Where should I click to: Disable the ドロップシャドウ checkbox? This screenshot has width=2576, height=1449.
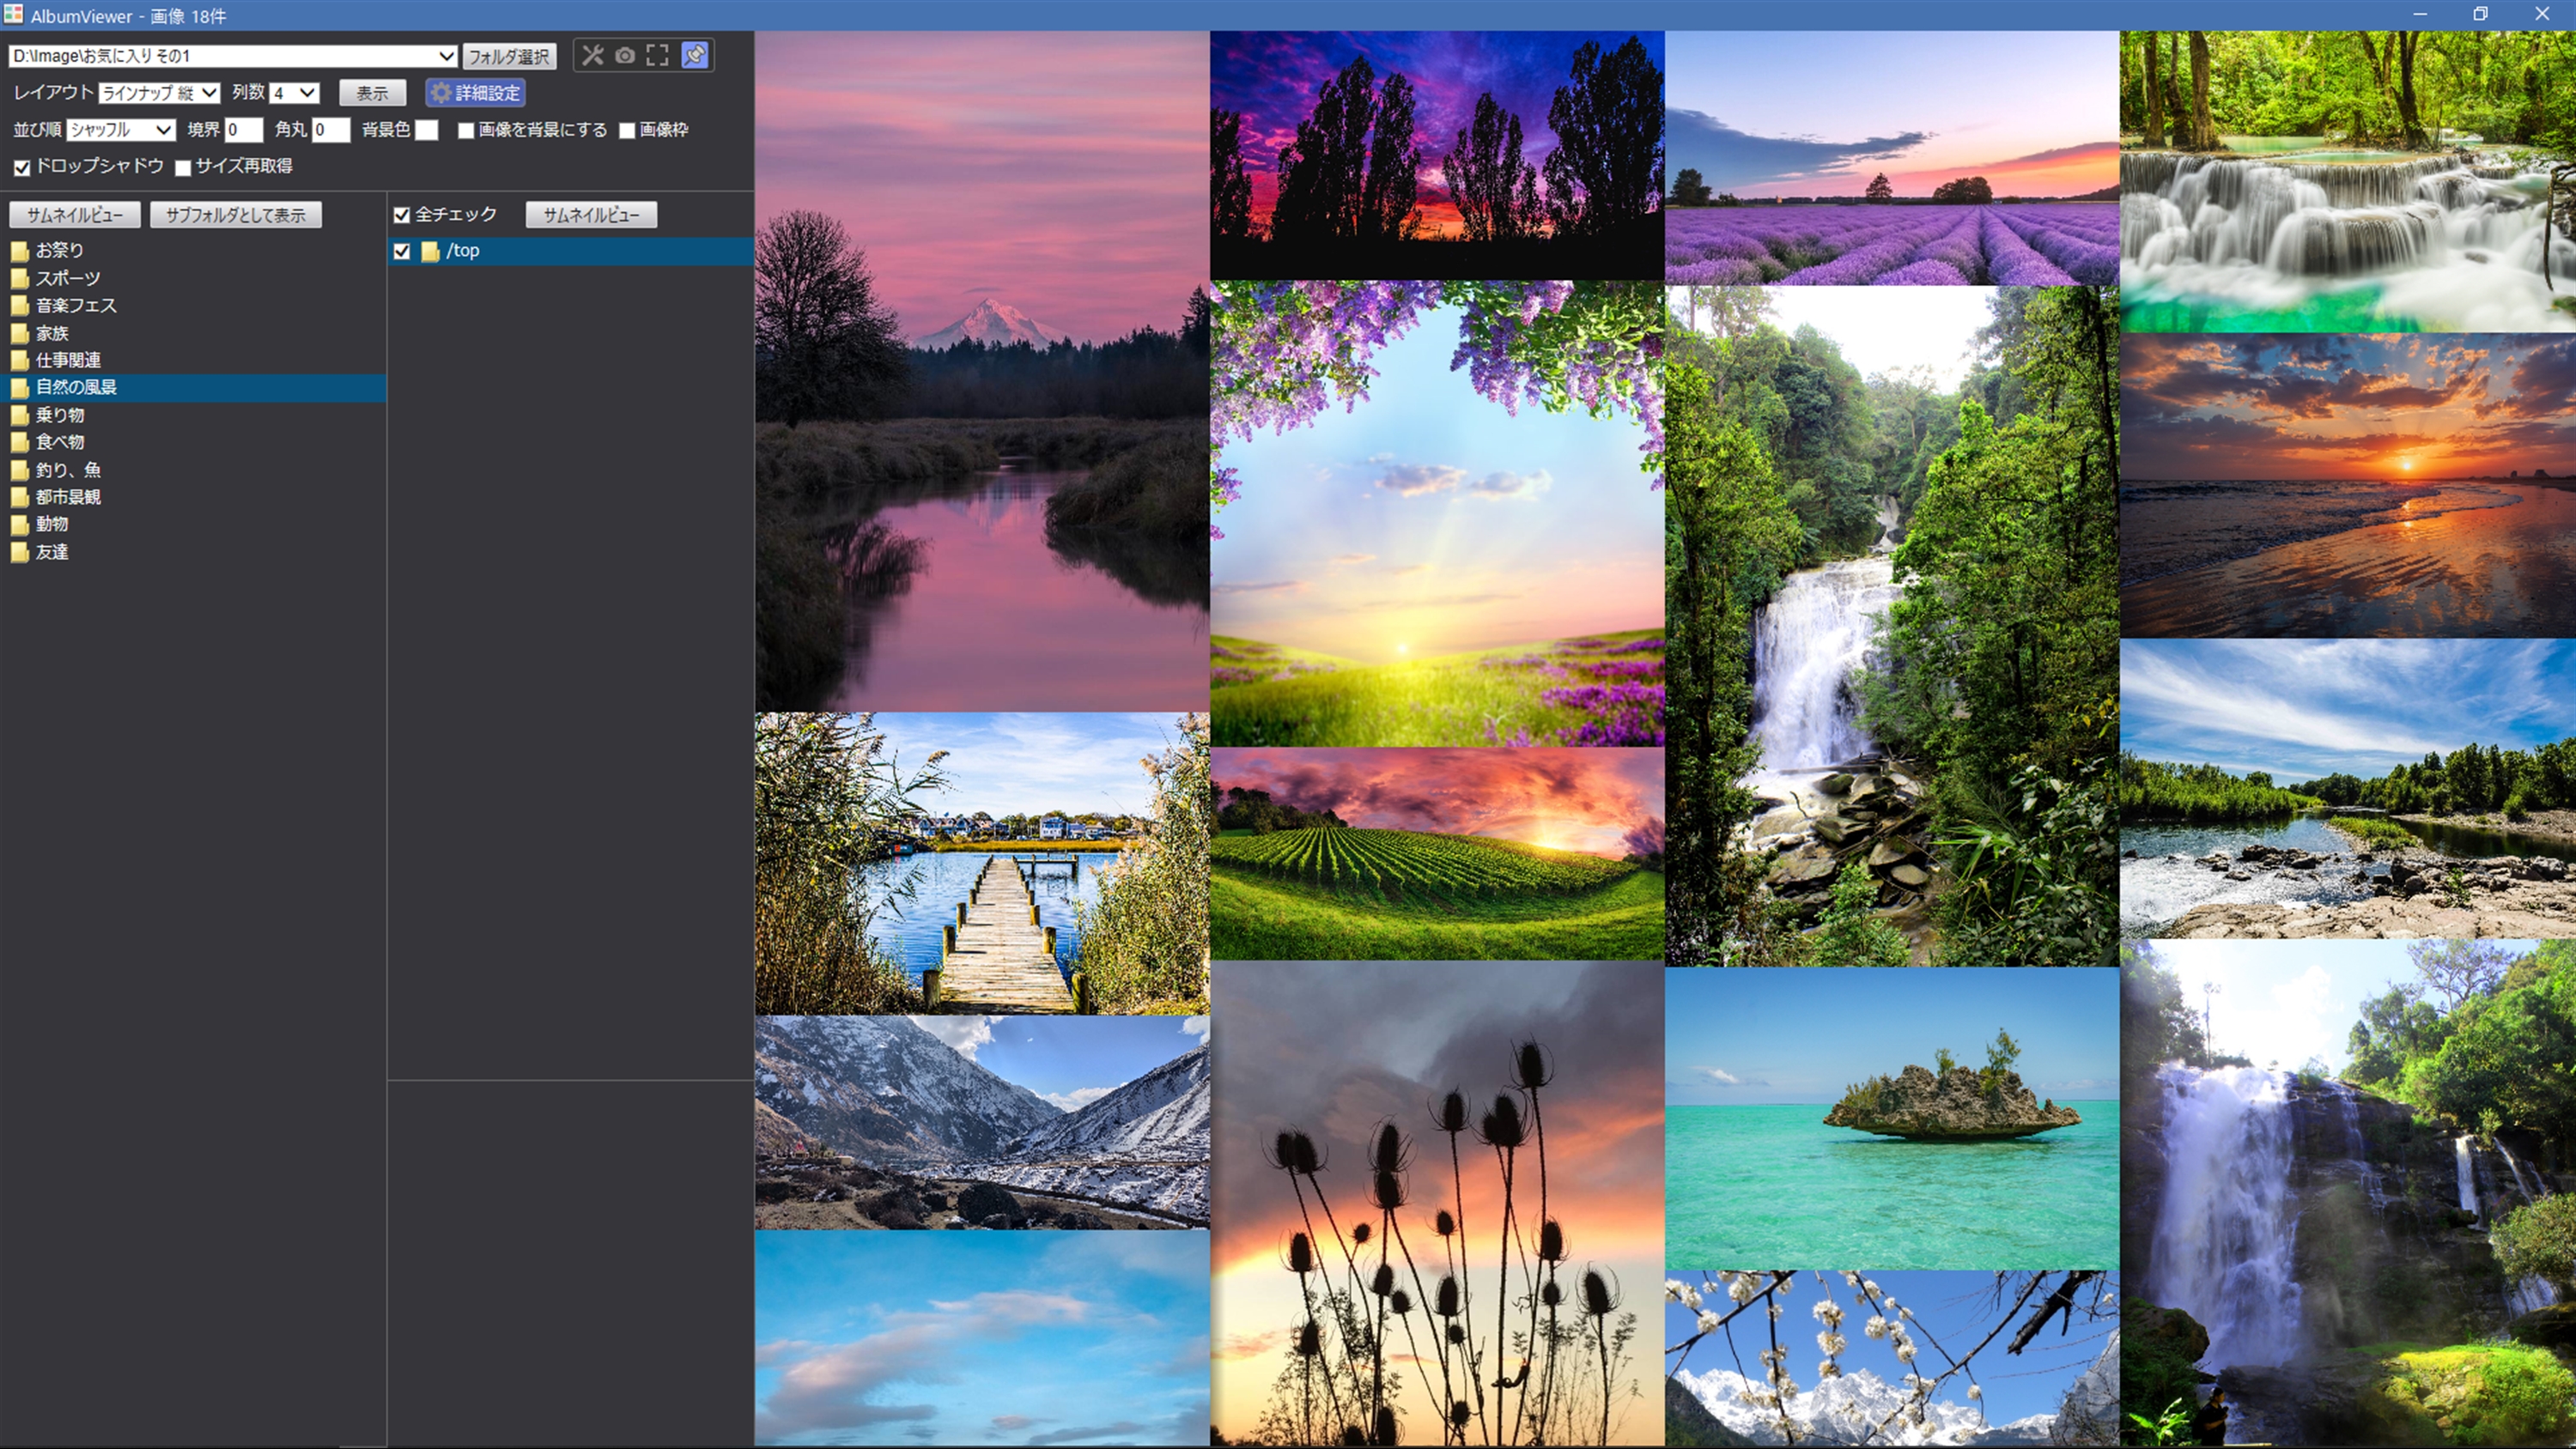point(22,168)
